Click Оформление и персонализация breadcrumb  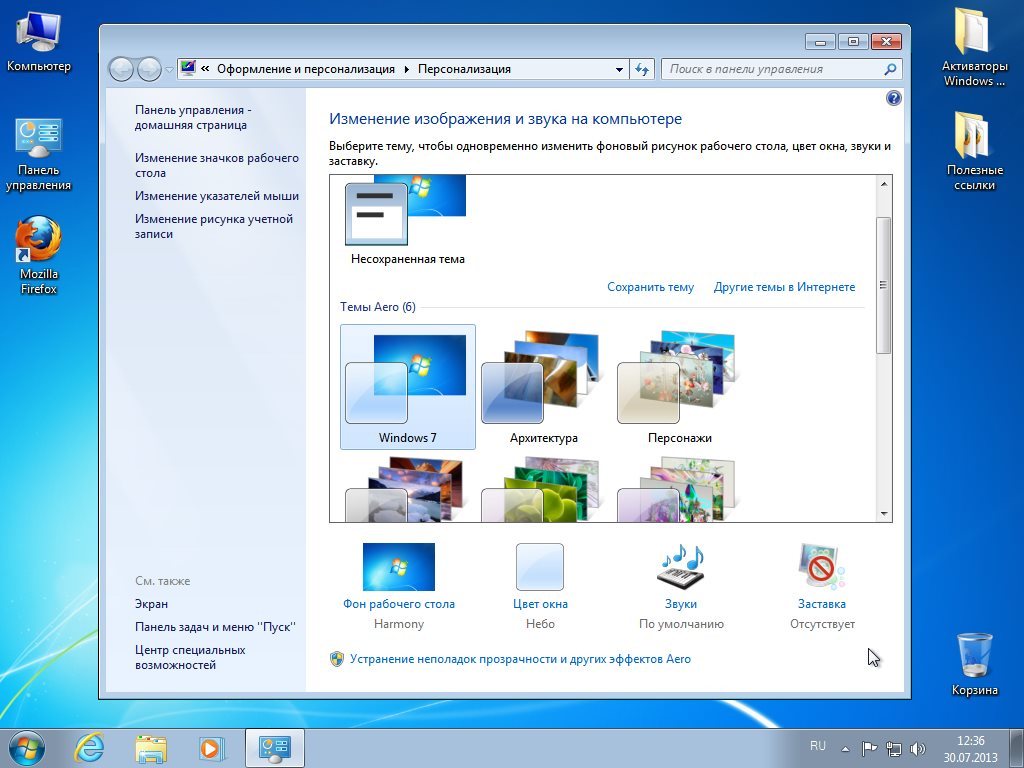point(307,69)
